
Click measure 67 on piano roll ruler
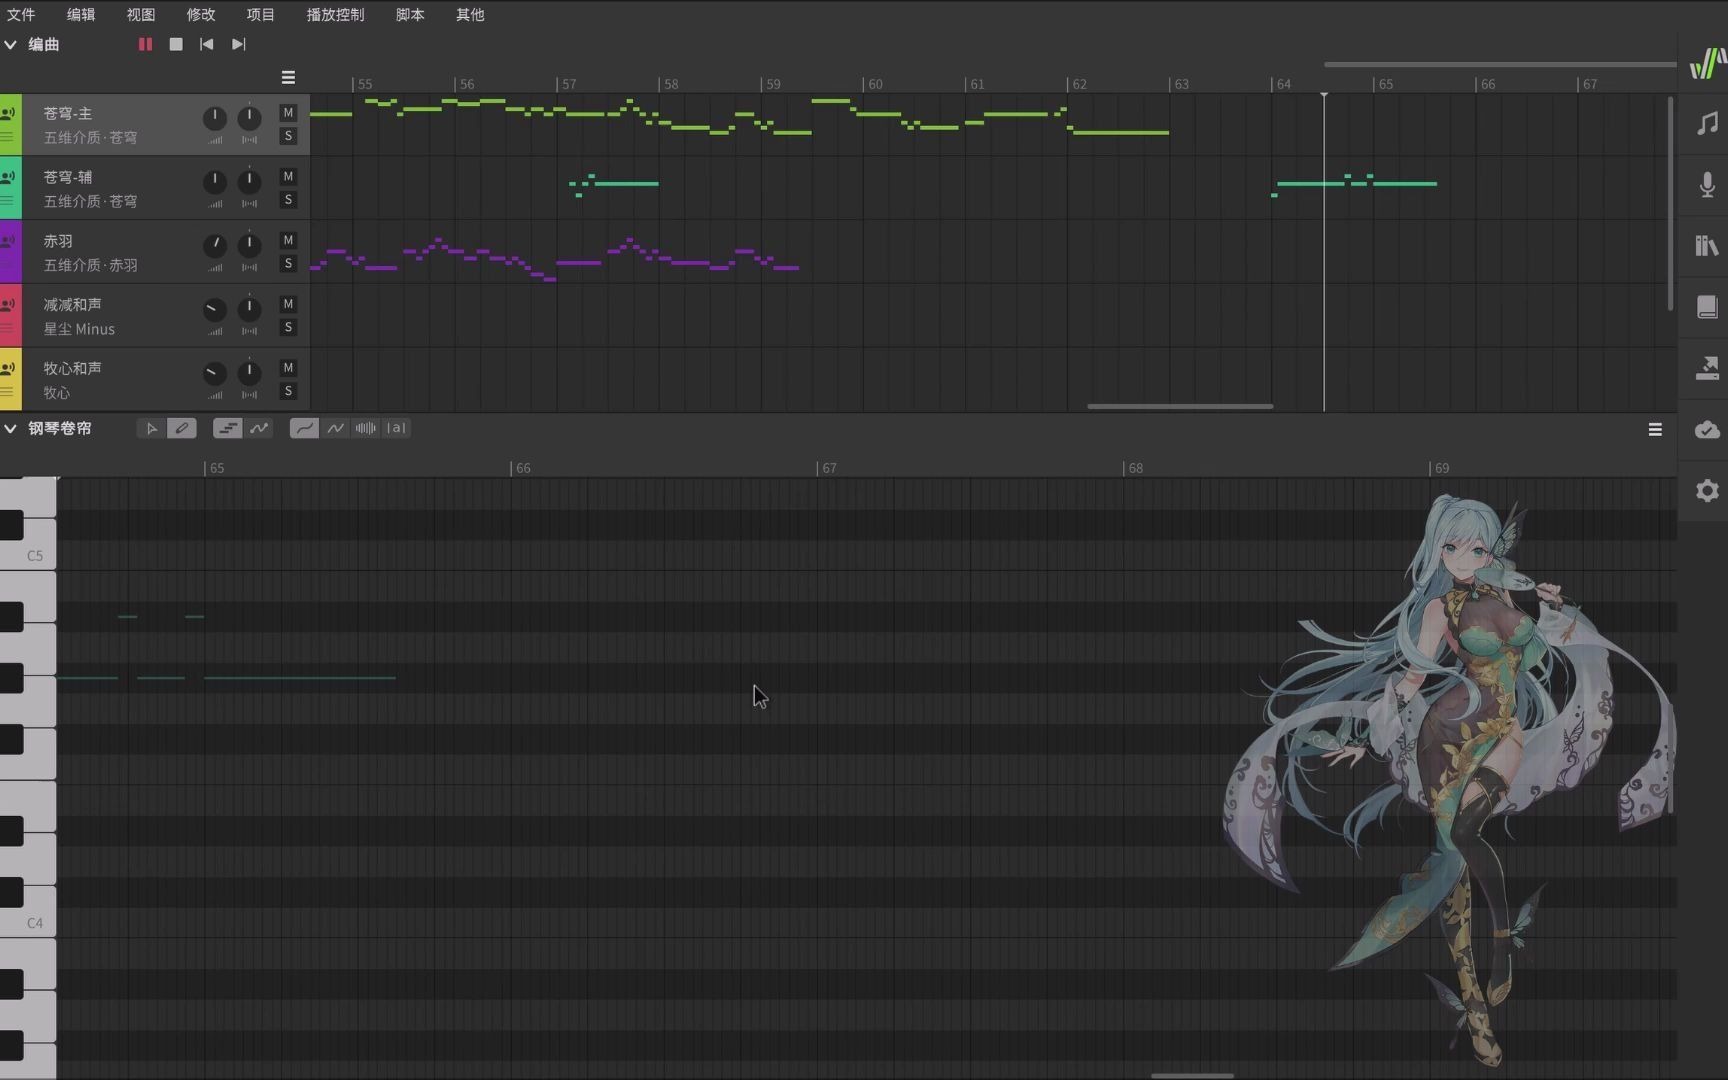(x=829, y=468)
